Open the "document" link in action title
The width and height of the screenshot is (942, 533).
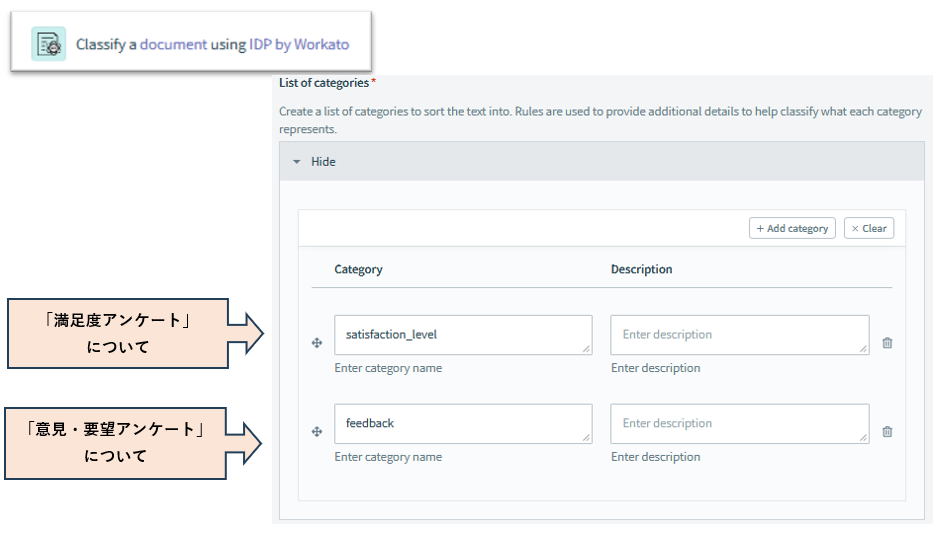173,45
